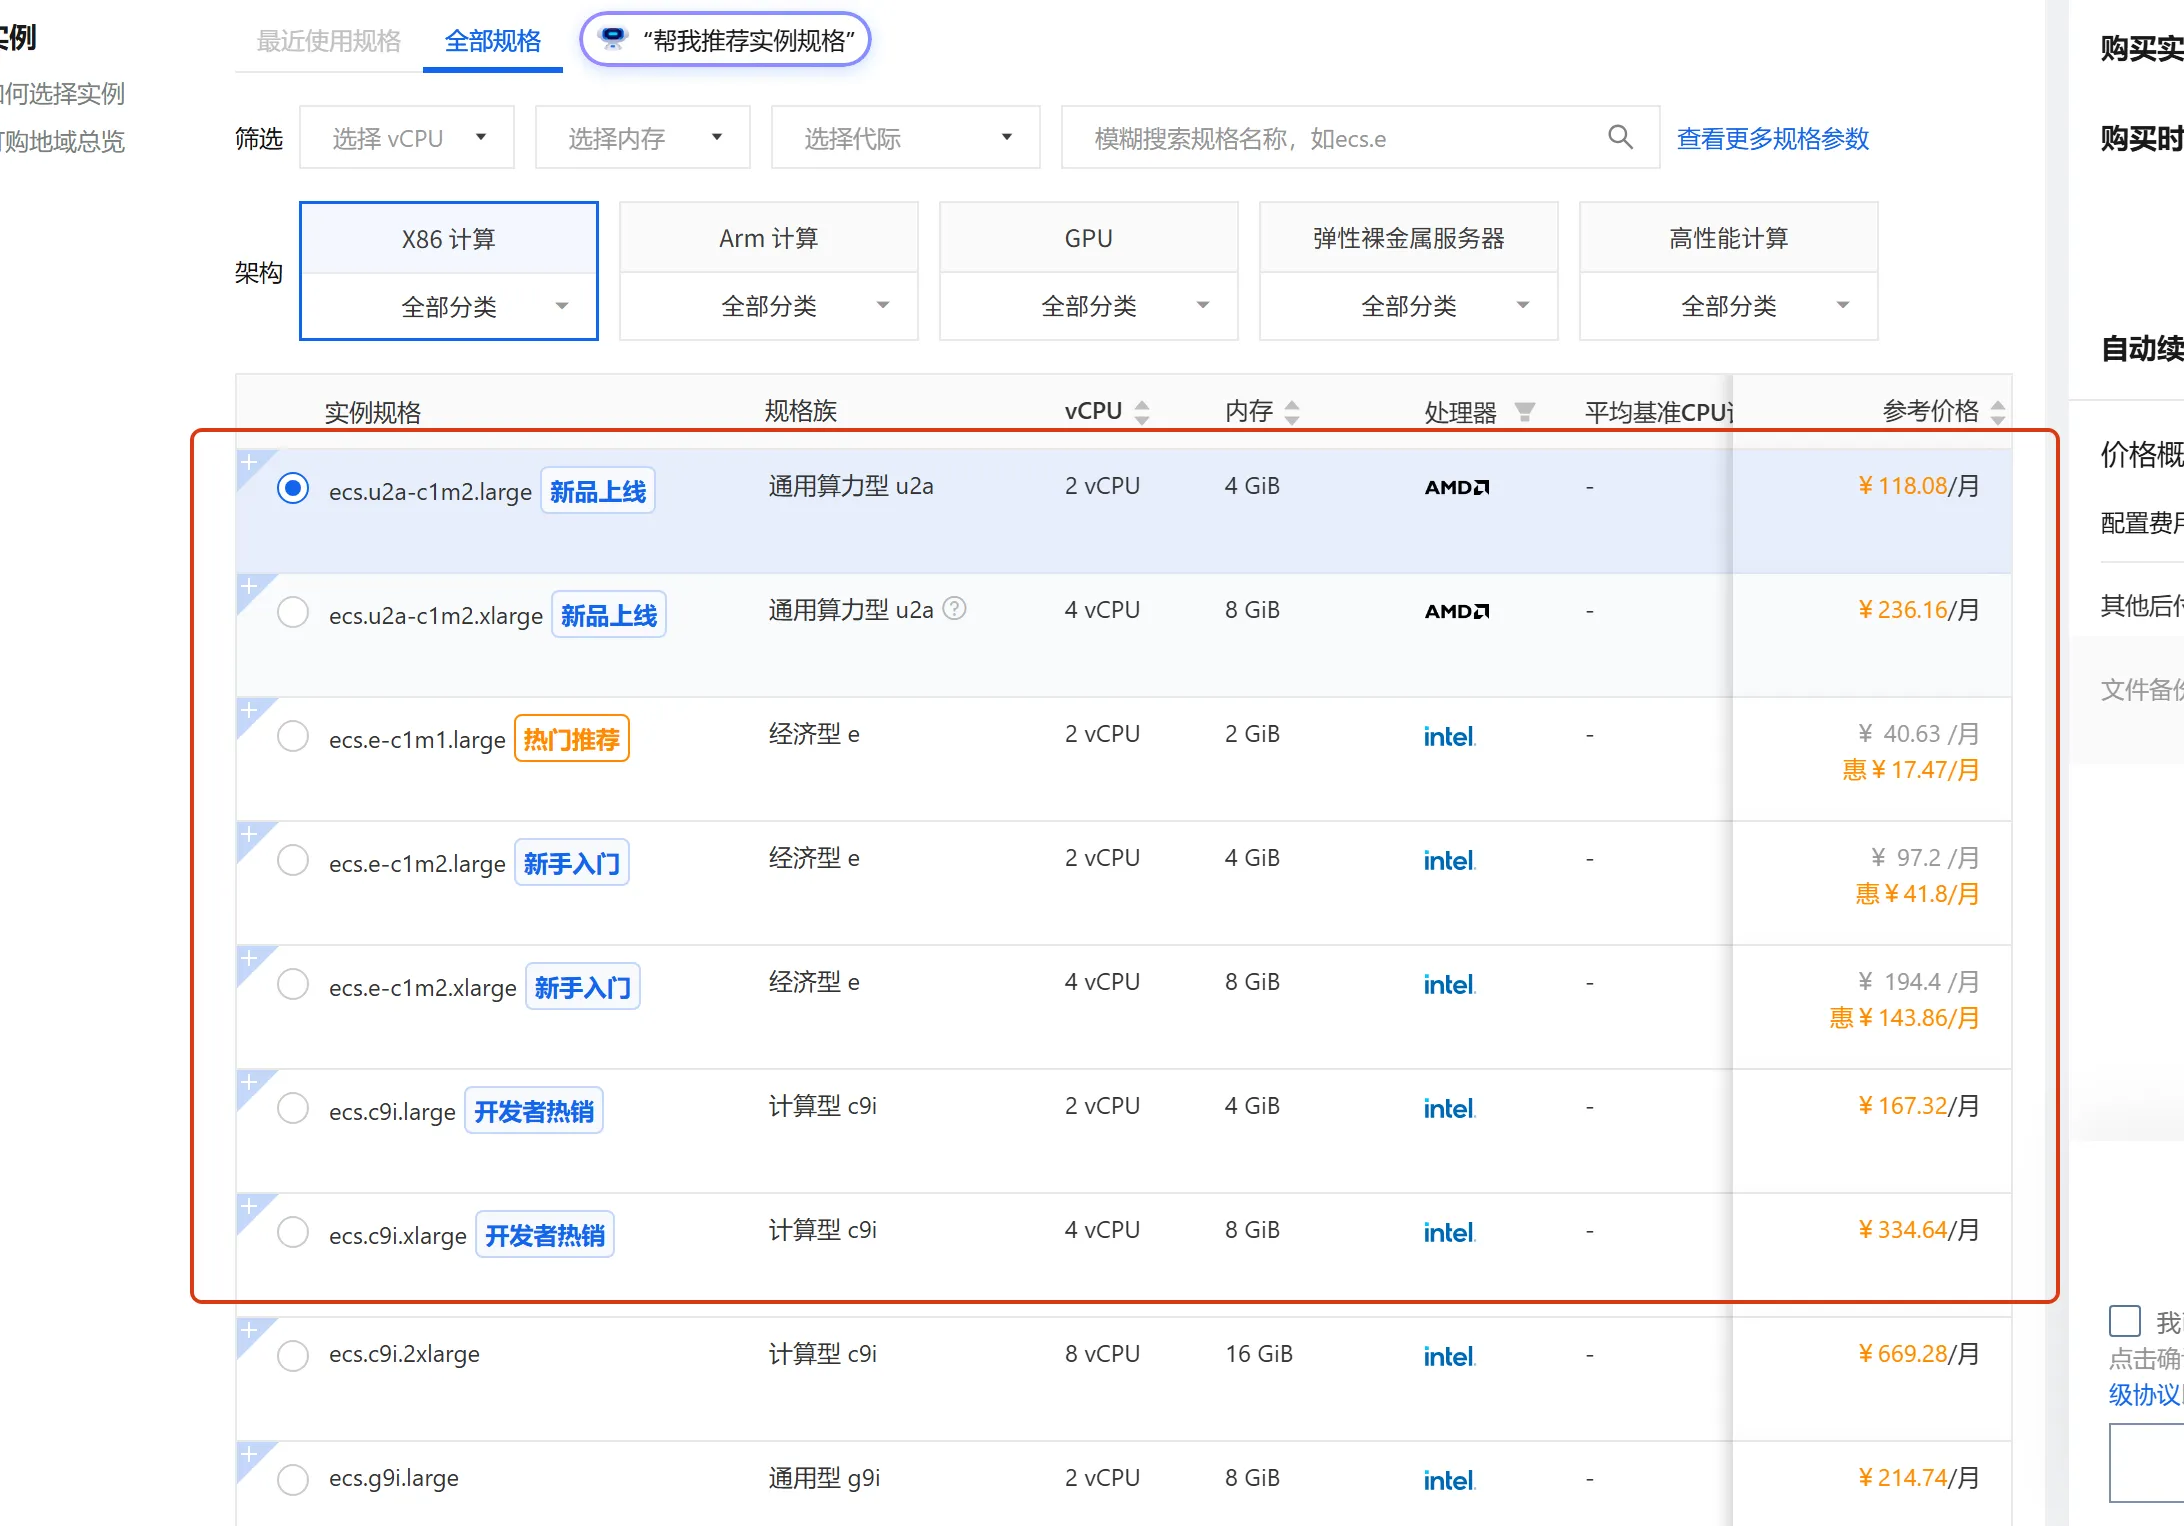Expand plus corner of ecs.e-c1m2.large row
Screen dimensions: 2184x1526
tap(249, 834)
